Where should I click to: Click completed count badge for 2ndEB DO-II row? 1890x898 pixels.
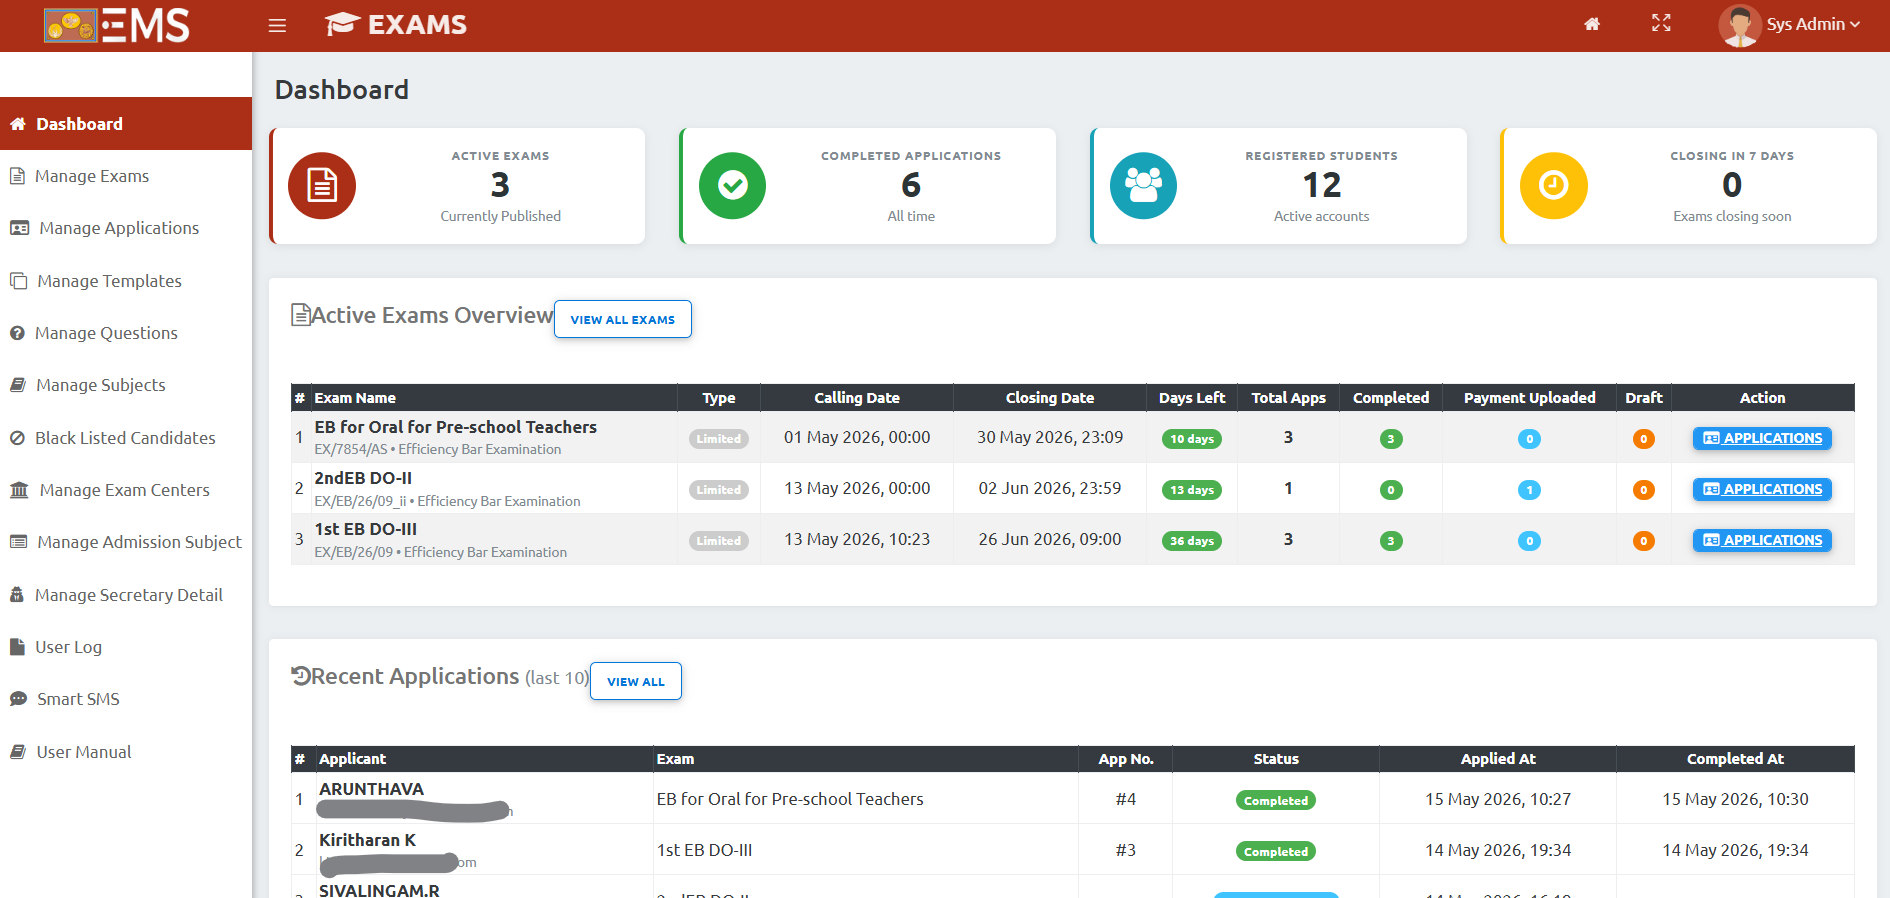tap(1391, 490)
